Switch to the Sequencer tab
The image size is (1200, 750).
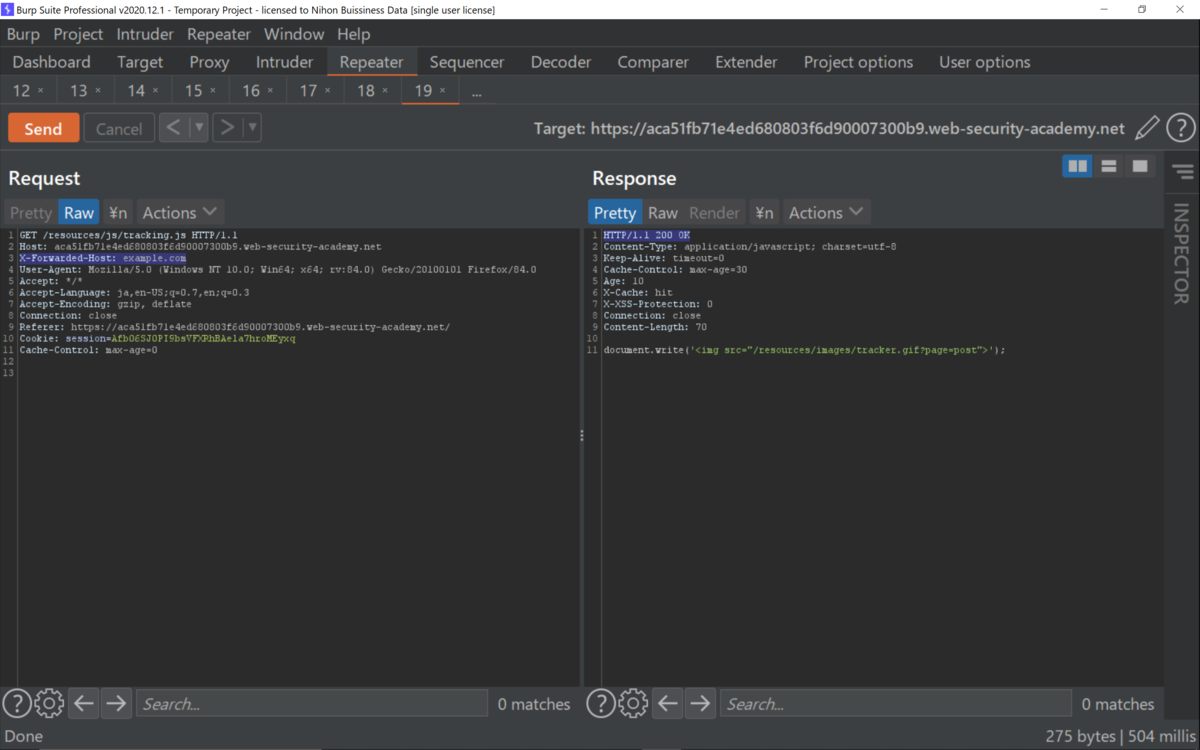[x=467, y=62]
